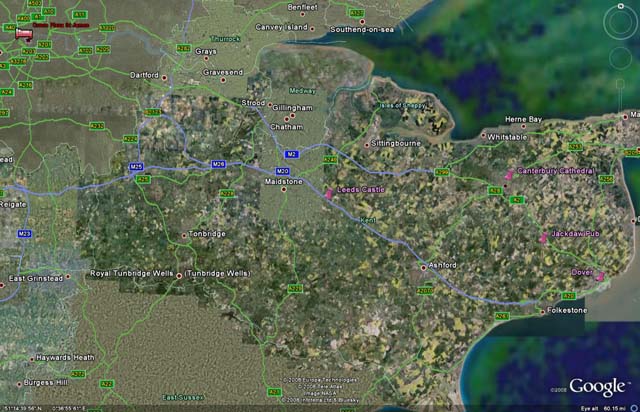Click the Canterbury Cathedral pink pushpin
Viewport: 640px width, 412px height.
tap(509, 174)
